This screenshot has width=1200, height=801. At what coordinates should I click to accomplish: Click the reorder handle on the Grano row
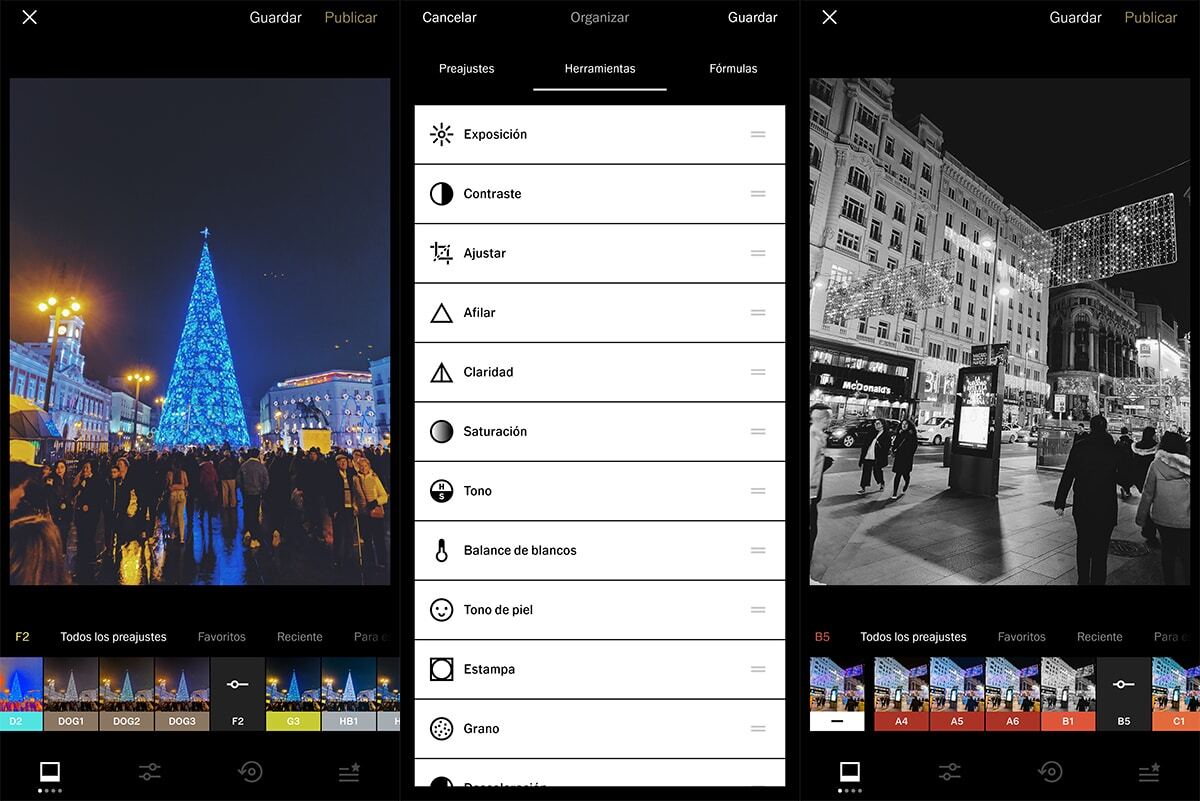click(x=758, y=729)
